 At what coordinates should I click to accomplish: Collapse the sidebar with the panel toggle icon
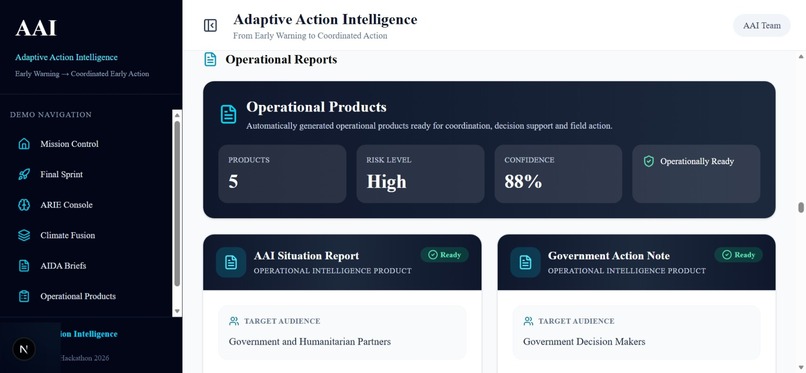click(x=210, y=25)
